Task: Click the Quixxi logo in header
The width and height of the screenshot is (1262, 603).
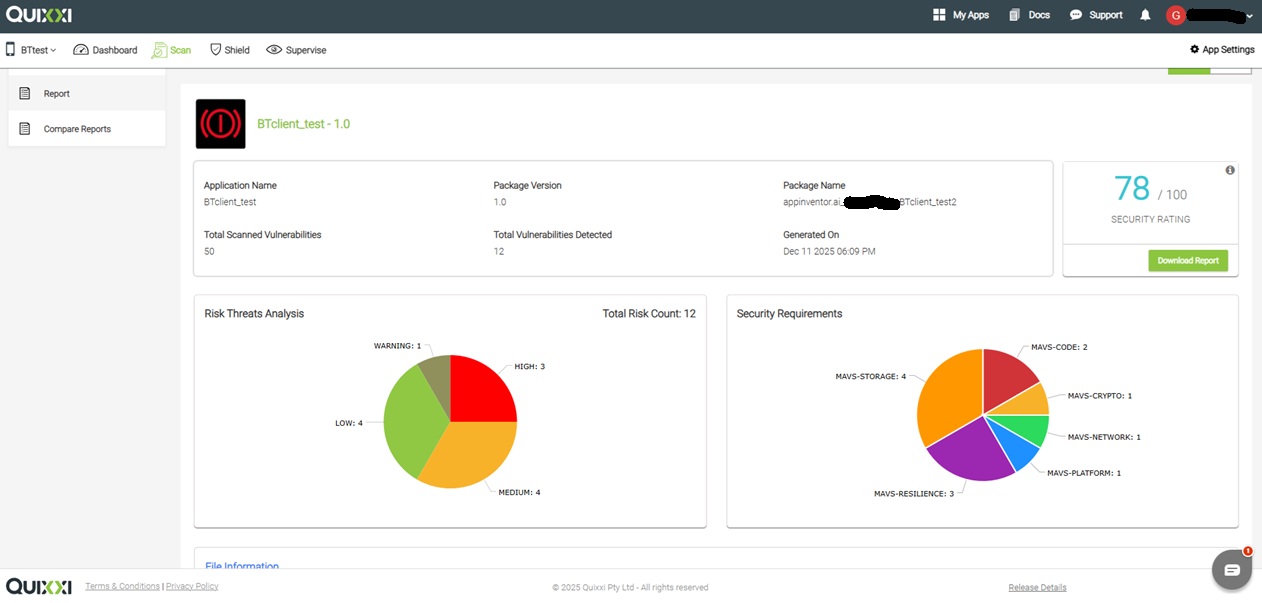Action: [39, 15]
